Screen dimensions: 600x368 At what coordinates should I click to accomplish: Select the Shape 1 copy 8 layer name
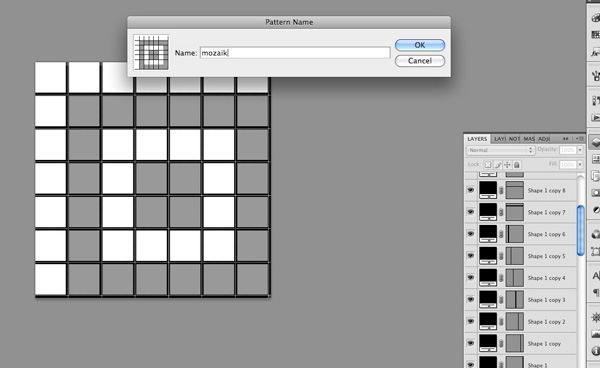546,191
